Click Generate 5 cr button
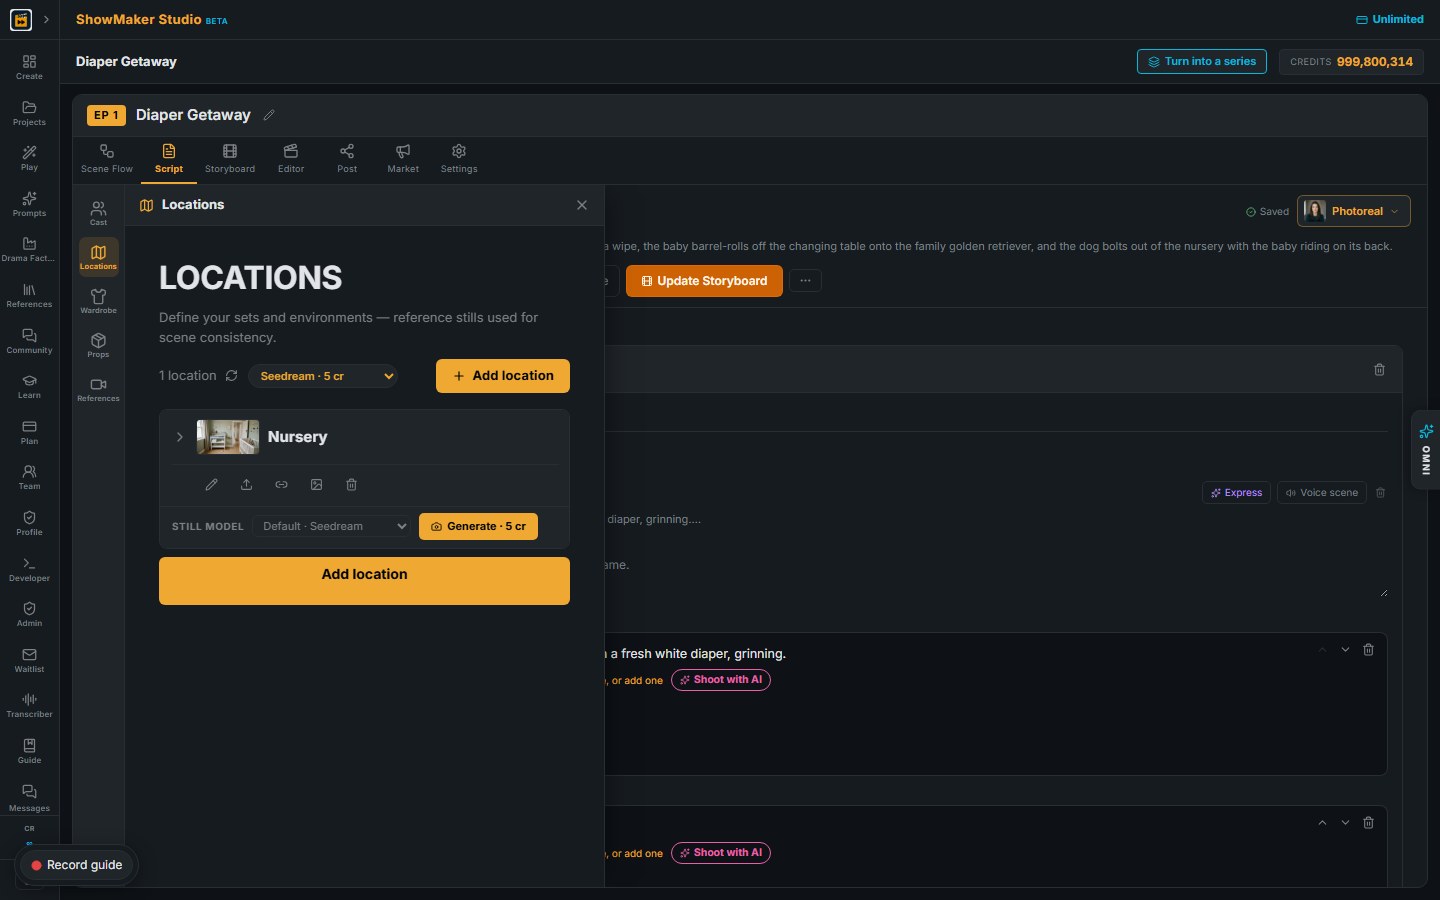1440x900 pixels. [x=478, y=526]
